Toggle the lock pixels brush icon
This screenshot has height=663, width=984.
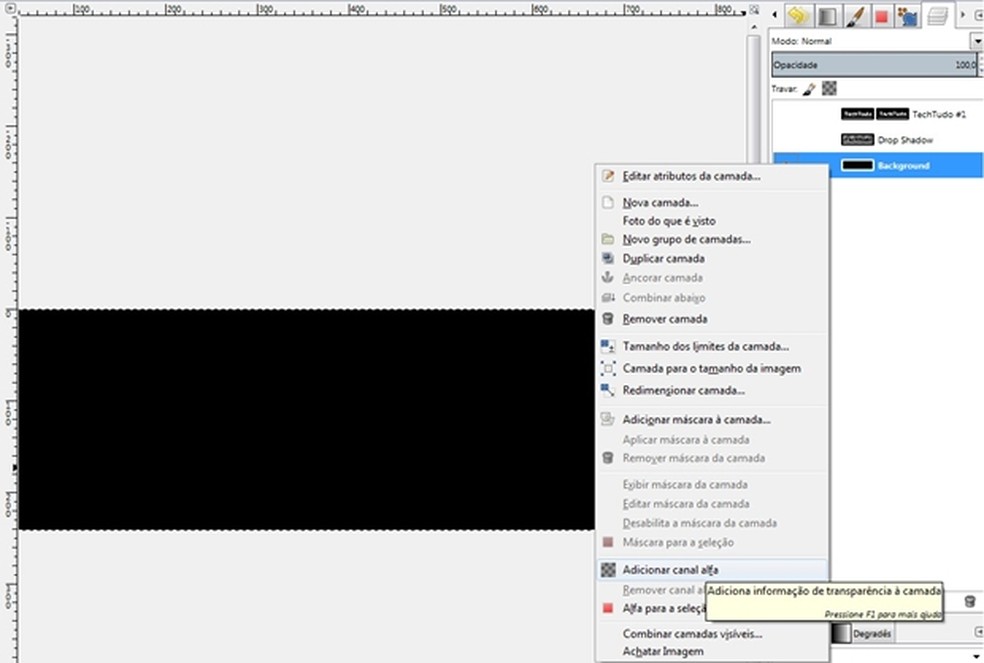click(x=809, y=89)
